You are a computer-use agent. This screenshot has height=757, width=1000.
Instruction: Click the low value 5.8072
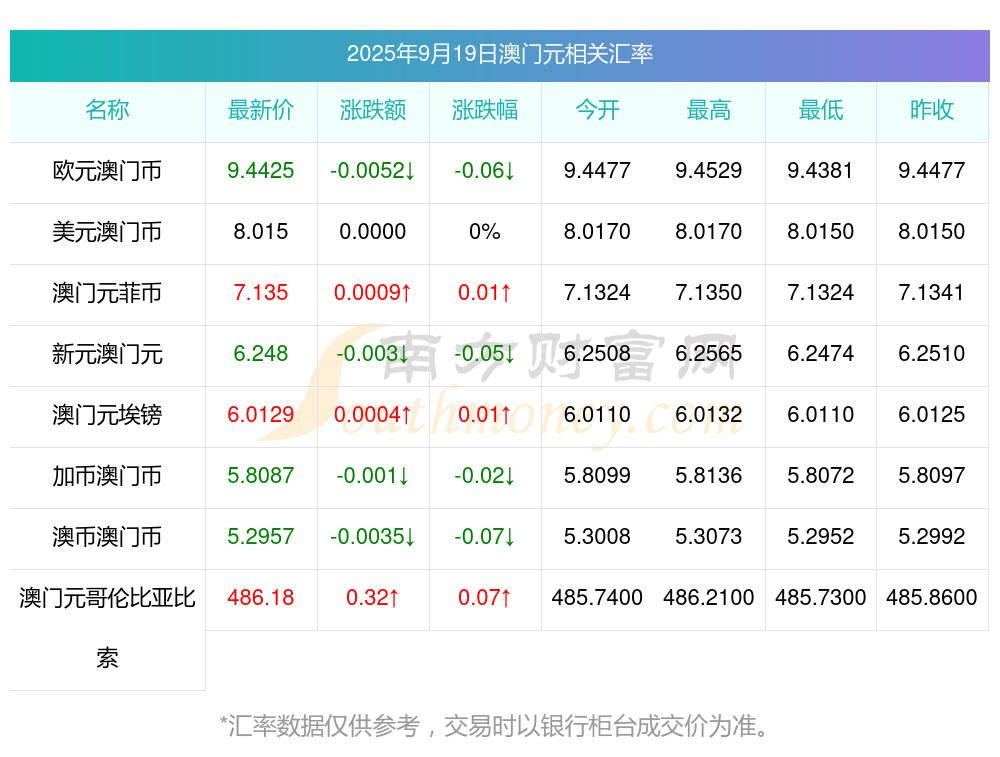[x=820, y=475]
